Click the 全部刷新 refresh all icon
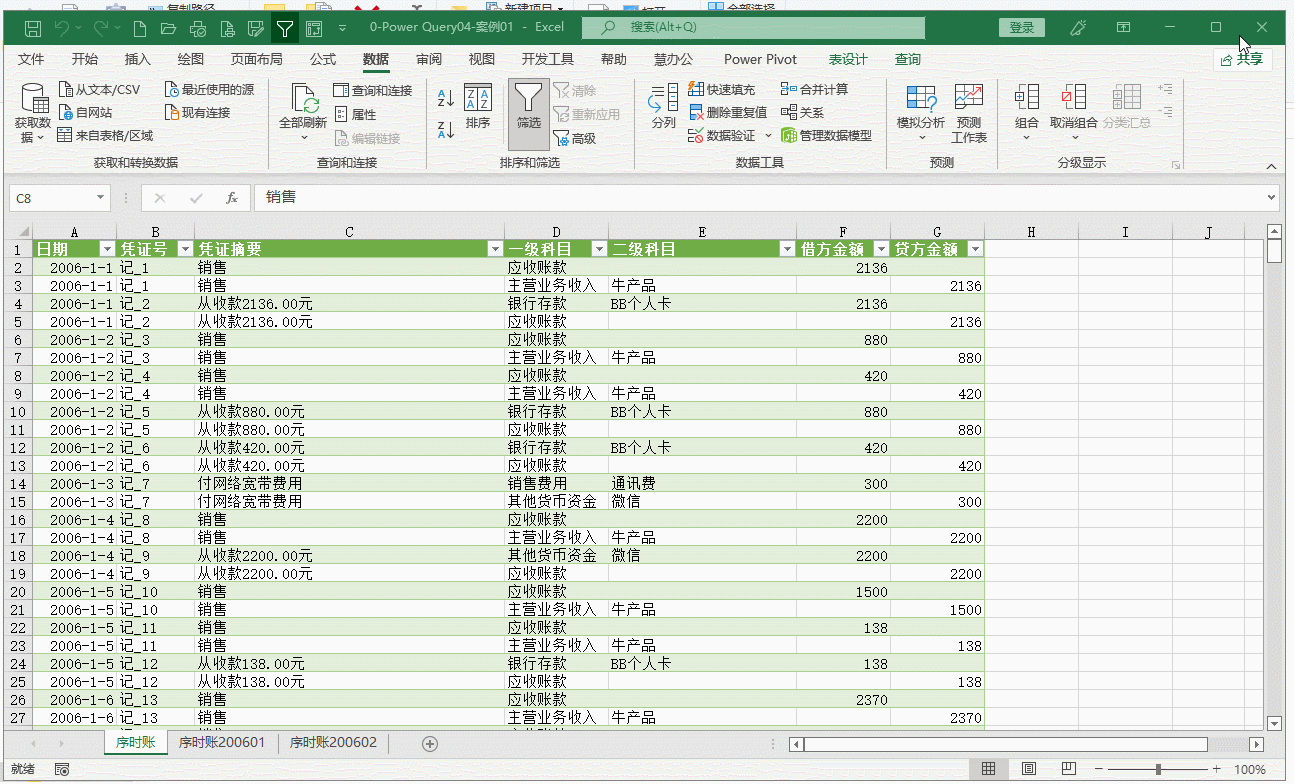The image size is (1294, 784). point(304,99)
